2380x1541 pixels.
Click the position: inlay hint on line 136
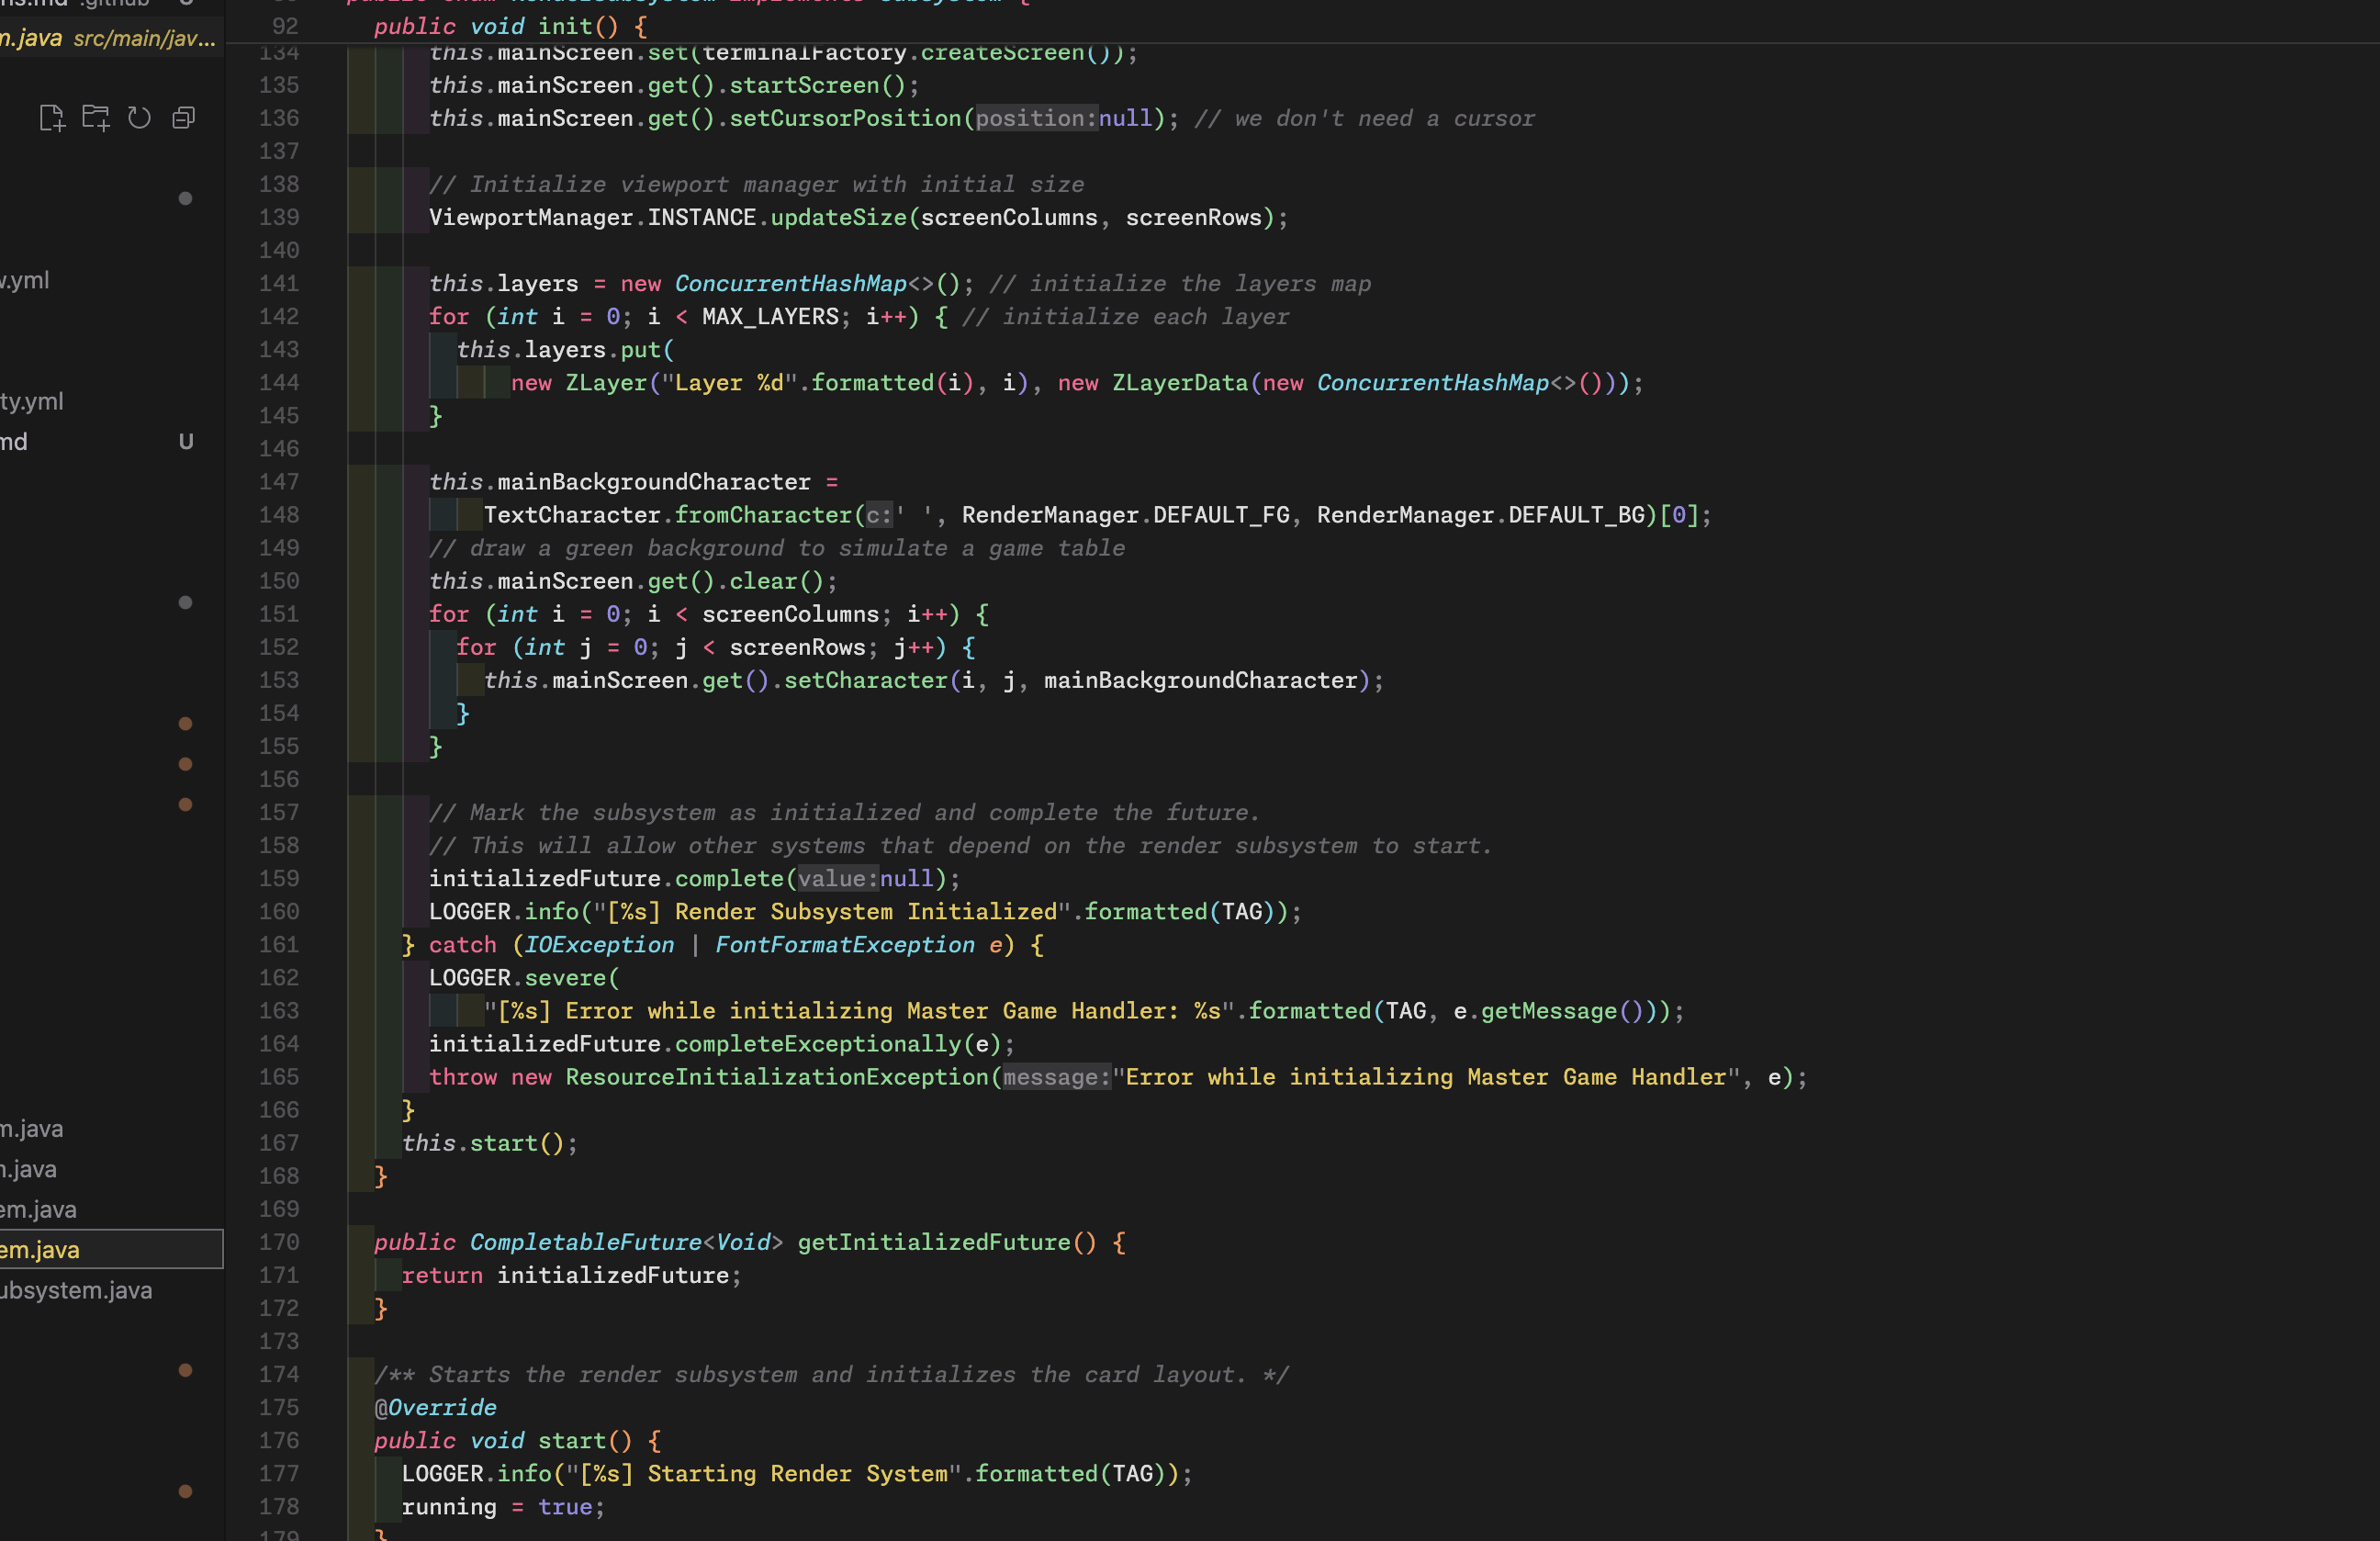click(x=1036, y=118)
